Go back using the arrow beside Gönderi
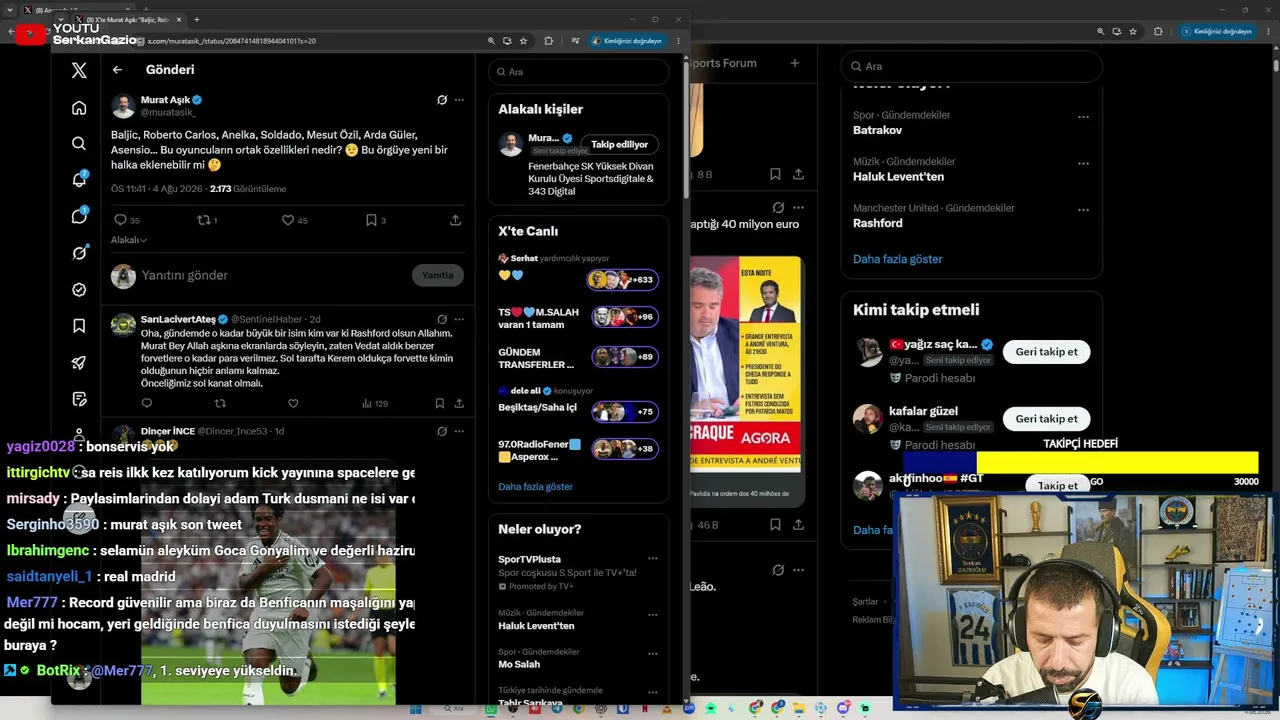Image resolution: width=1280 pixels, height=720 pixels. tap(117, 70)
